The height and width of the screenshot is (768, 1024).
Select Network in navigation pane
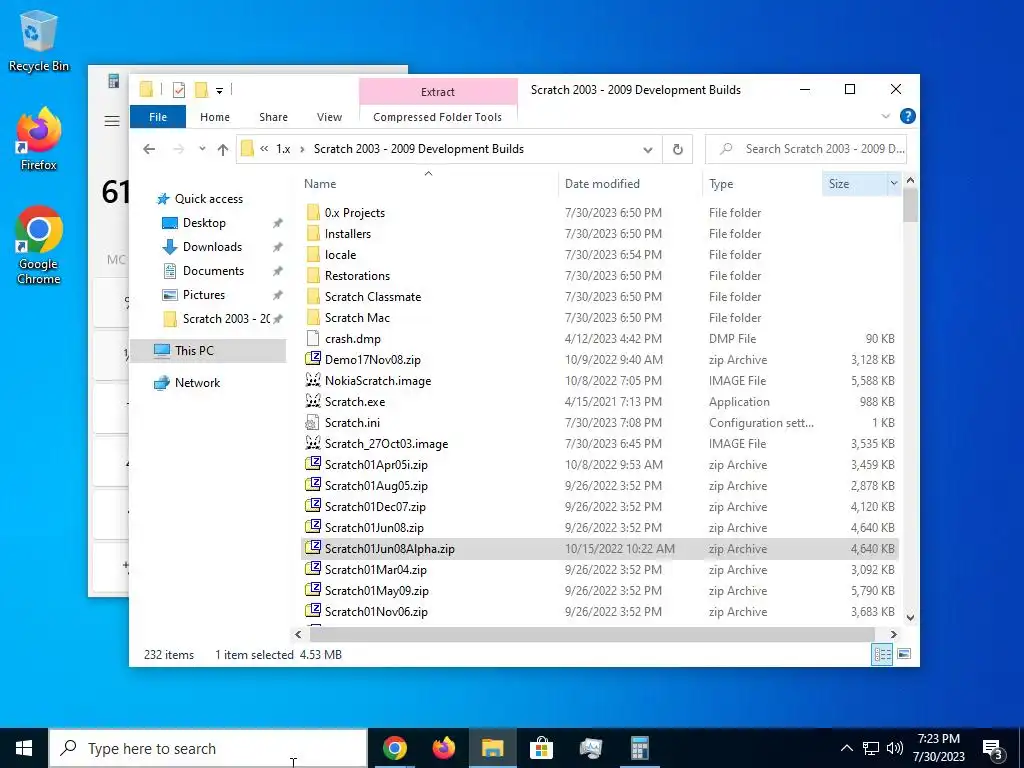(x=197, y=383)
